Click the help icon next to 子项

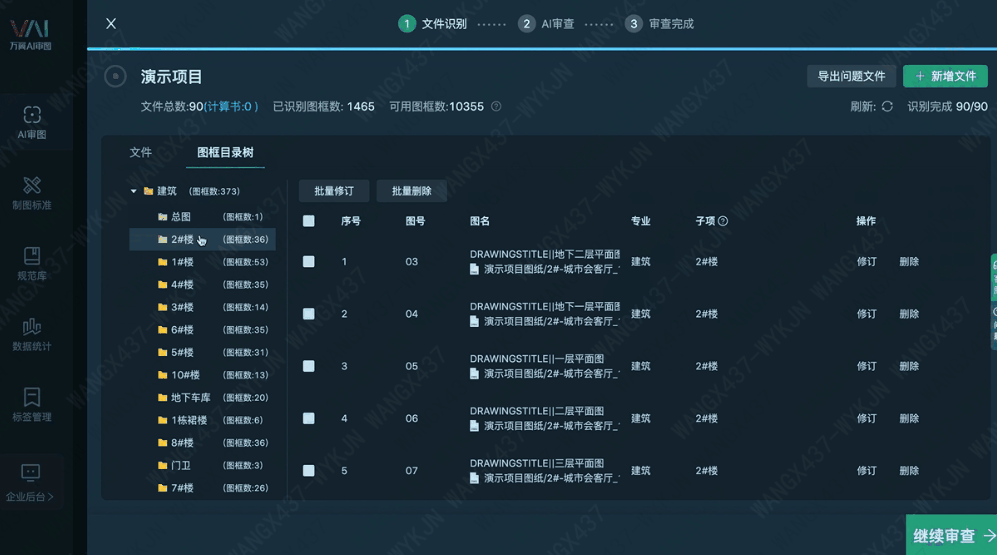click(723, 221)
